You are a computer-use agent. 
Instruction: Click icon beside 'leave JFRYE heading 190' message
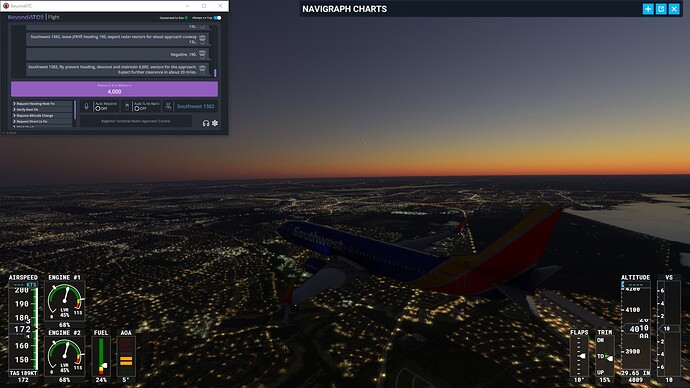tap(202, 39)
